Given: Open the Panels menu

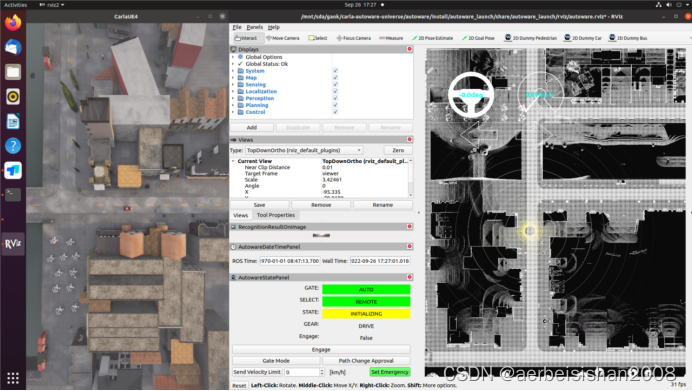Looking at the screenshot, I should click(x=255, y=27).
